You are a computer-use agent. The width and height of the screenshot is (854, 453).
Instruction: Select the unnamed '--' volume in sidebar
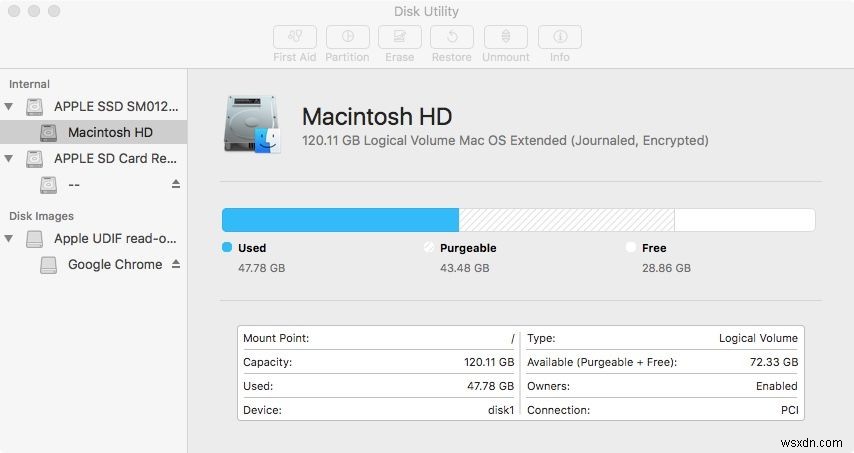pyautogui.click(x=93, y=185)
